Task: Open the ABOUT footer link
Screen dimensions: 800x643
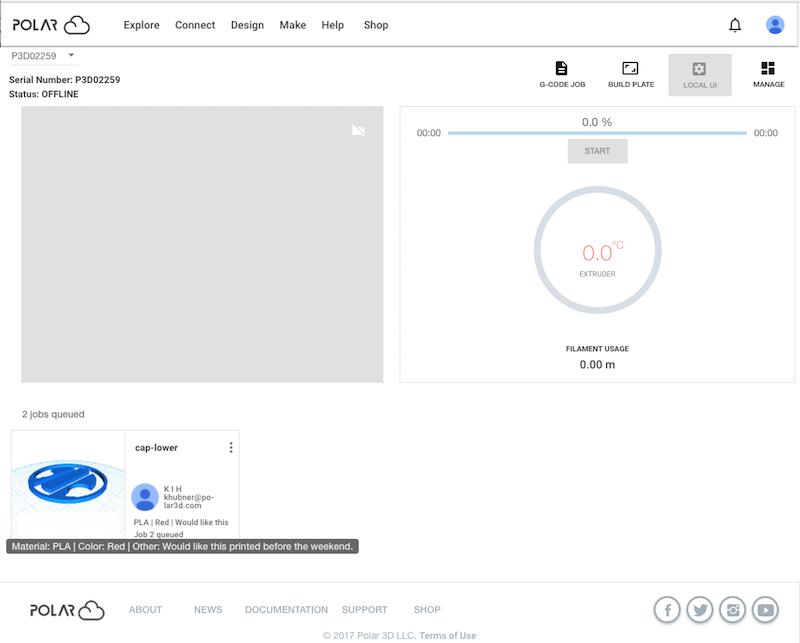Action: tap(145, 610)
